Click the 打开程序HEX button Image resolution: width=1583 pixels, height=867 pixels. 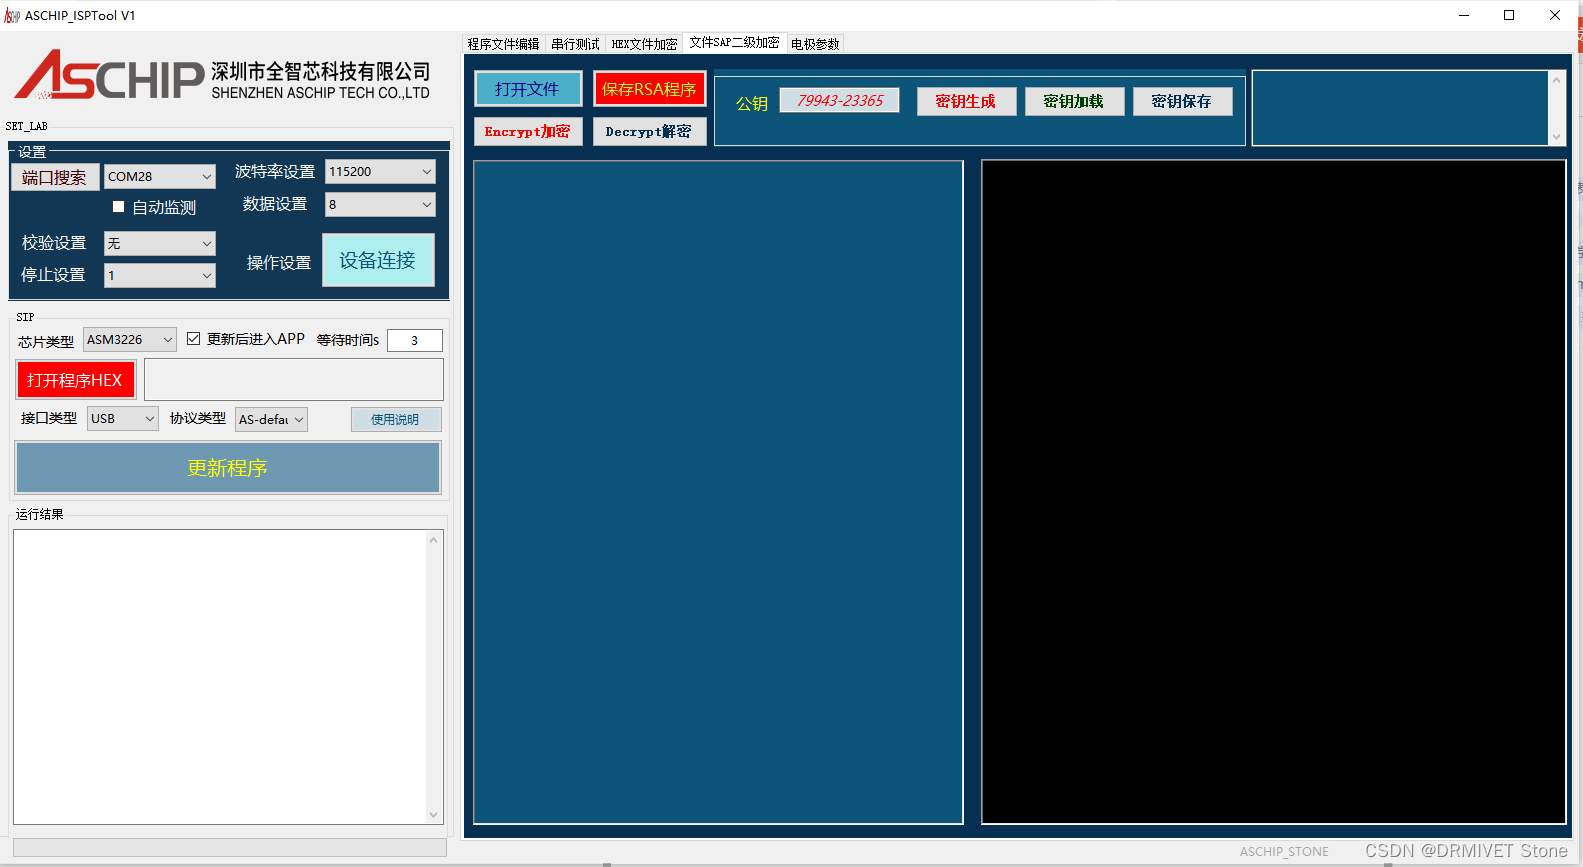pyautogui.click(x=76, y=380)
